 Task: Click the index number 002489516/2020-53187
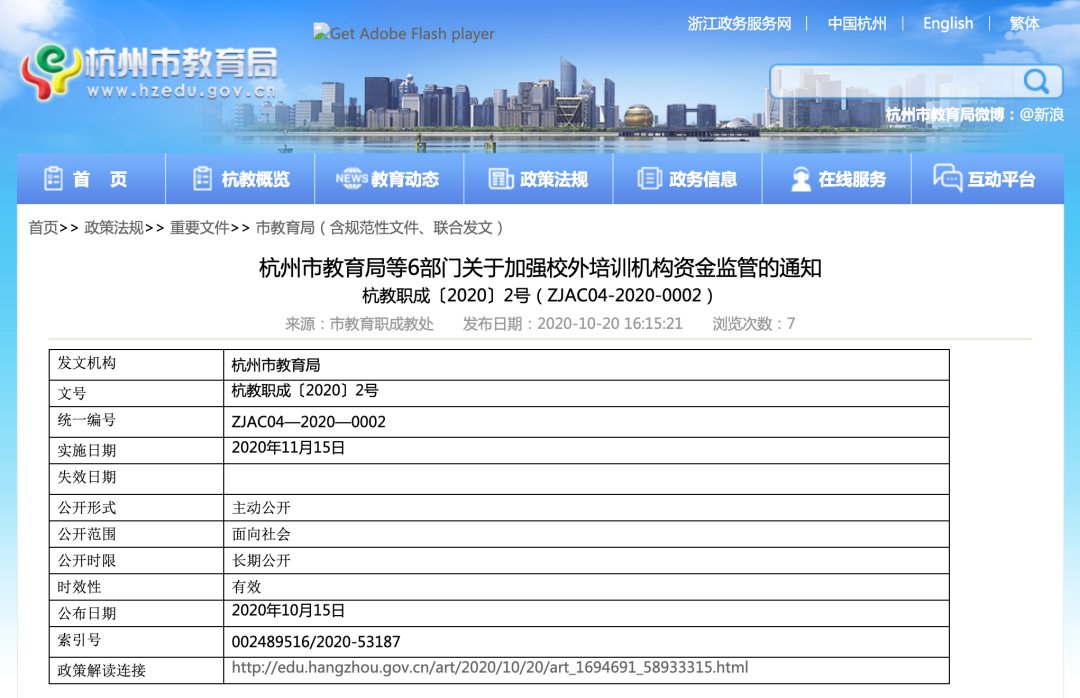316,641
